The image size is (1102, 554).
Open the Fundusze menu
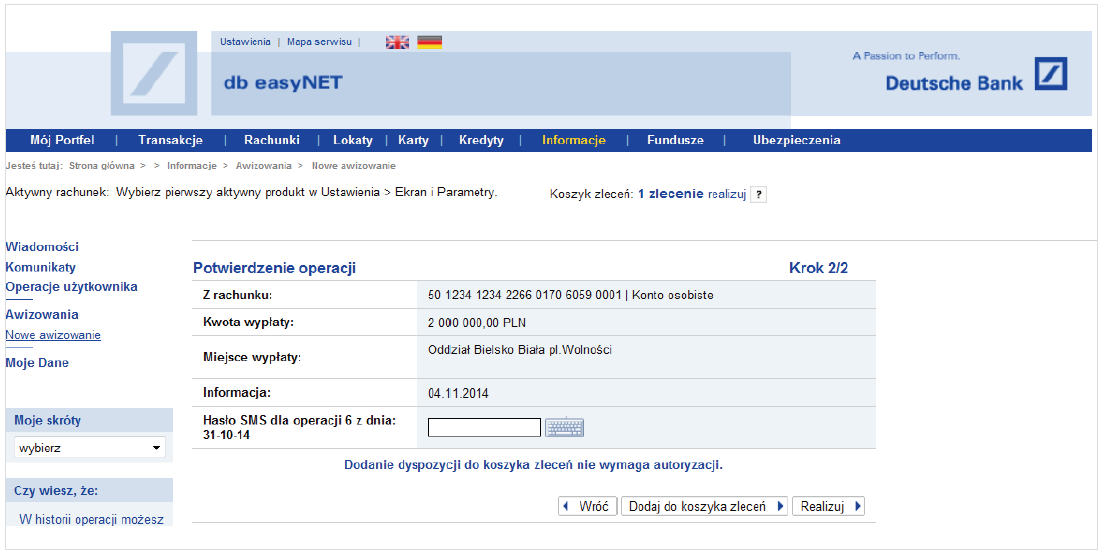675,140
